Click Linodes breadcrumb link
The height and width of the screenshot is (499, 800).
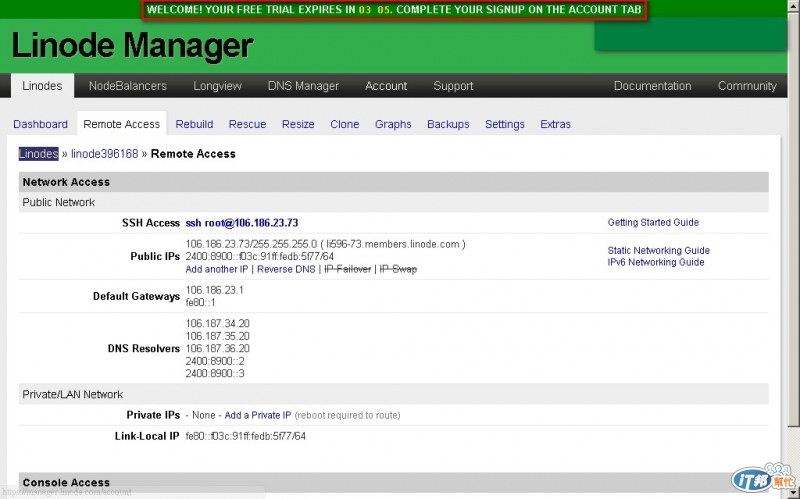pyautogui.click(x=39, y=154)
